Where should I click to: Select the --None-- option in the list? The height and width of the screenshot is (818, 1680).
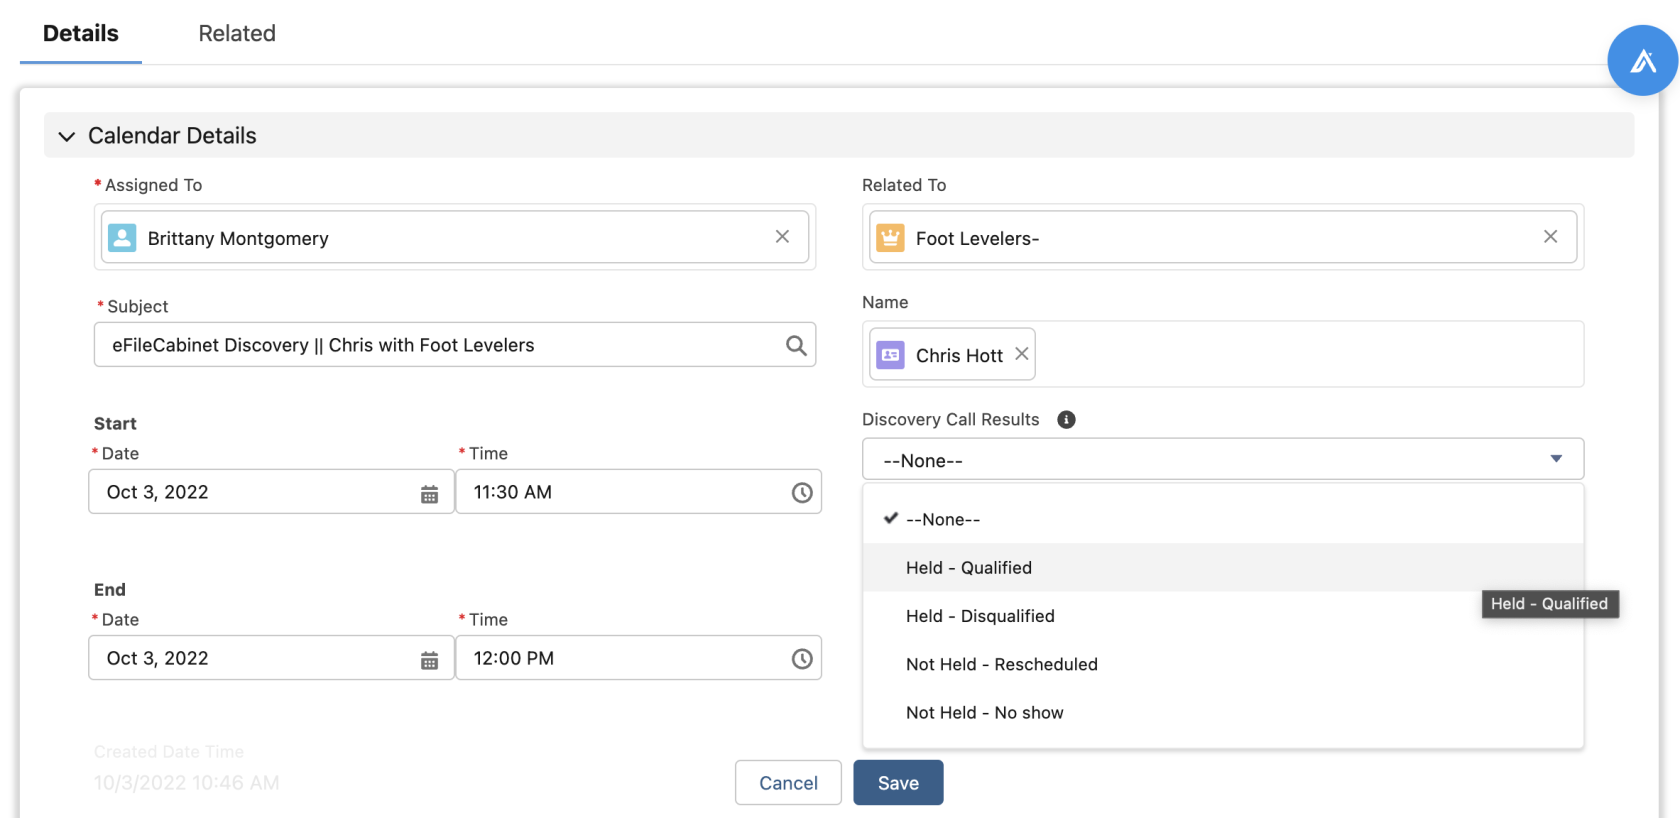pyautogui.click(x=1223, y=519)
